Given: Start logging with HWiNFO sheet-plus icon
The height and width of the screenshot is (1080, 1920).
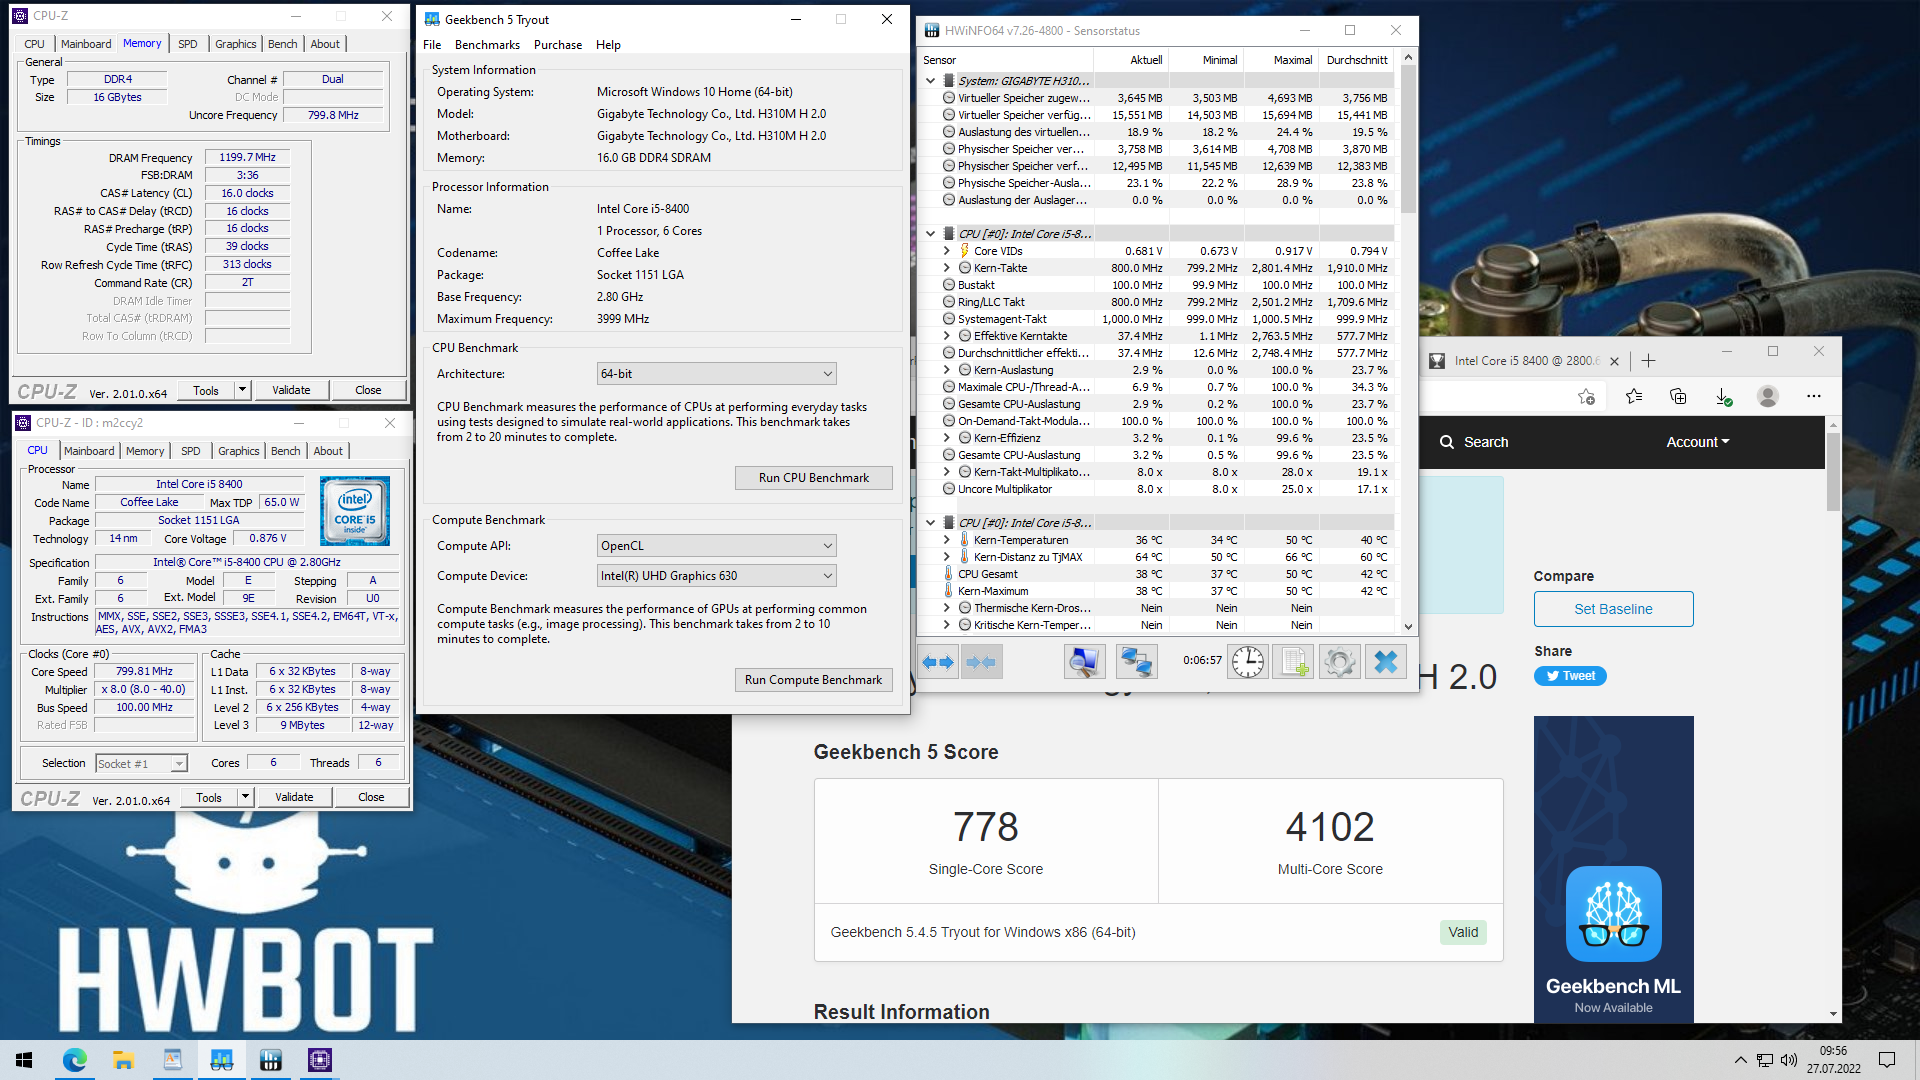Looking at the screenshot, I should pyautogui.click(x=1293, y=662).
